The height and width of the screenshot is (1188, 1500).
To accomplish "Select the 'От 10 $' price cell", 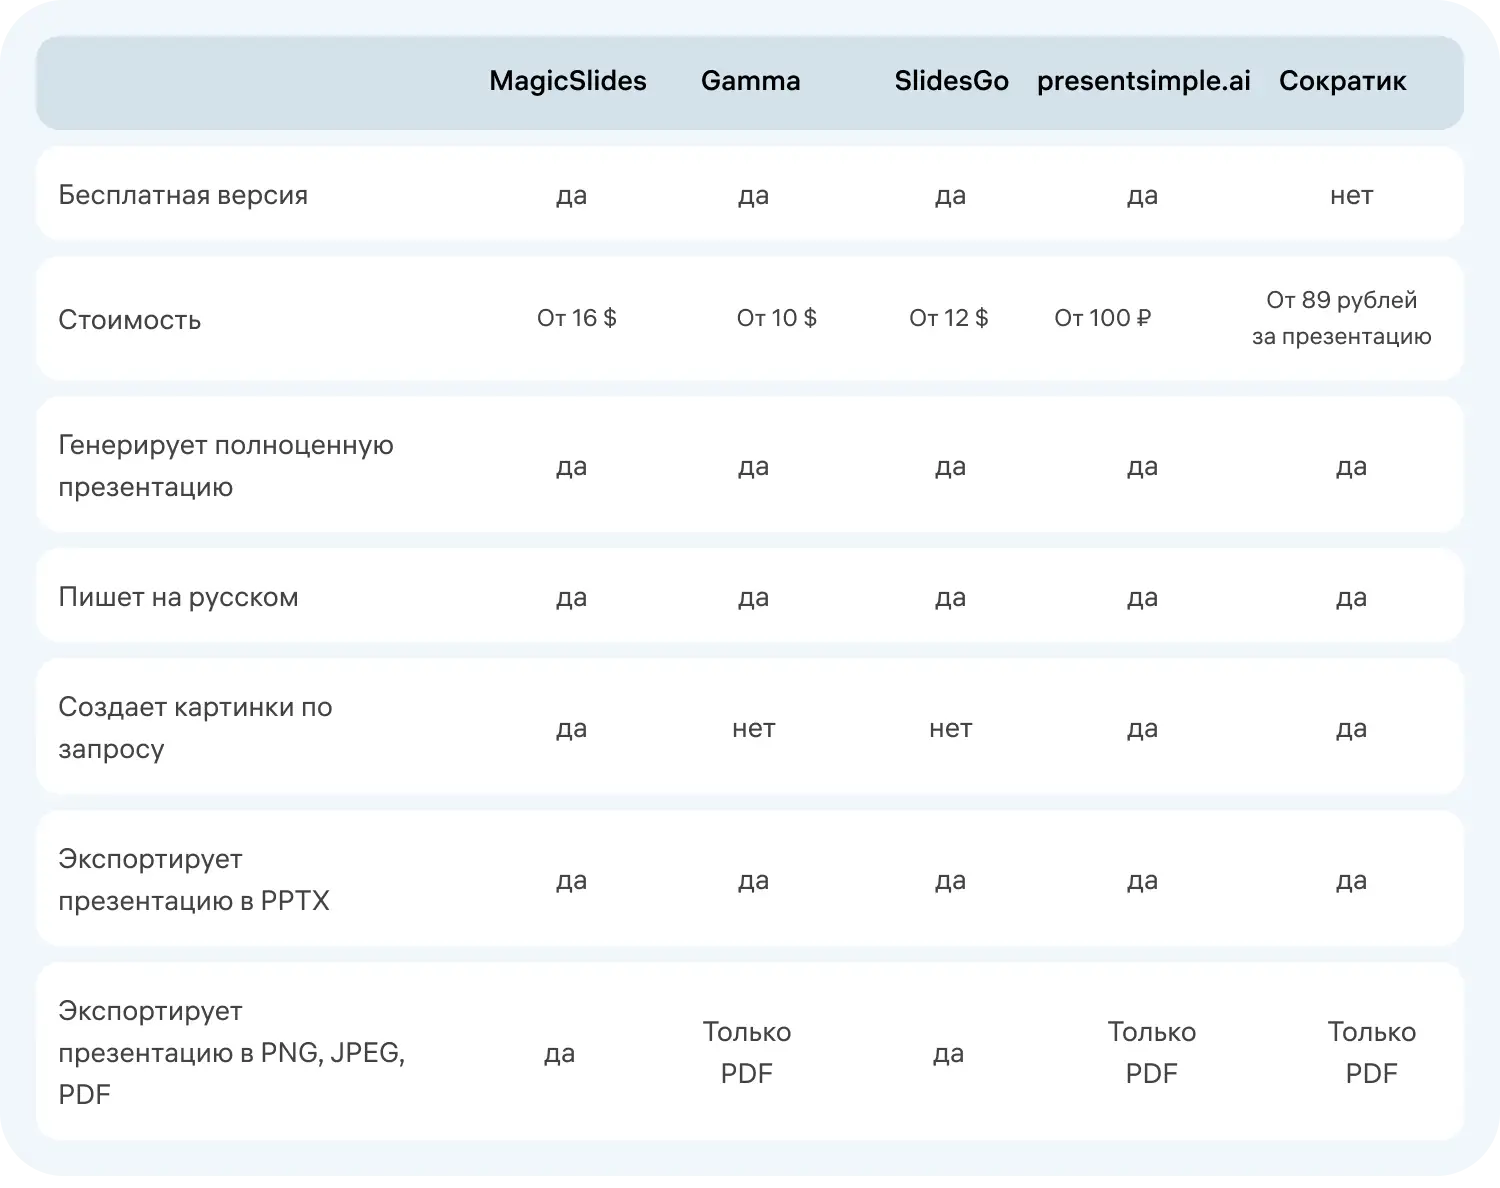I will tap(776, 318).
